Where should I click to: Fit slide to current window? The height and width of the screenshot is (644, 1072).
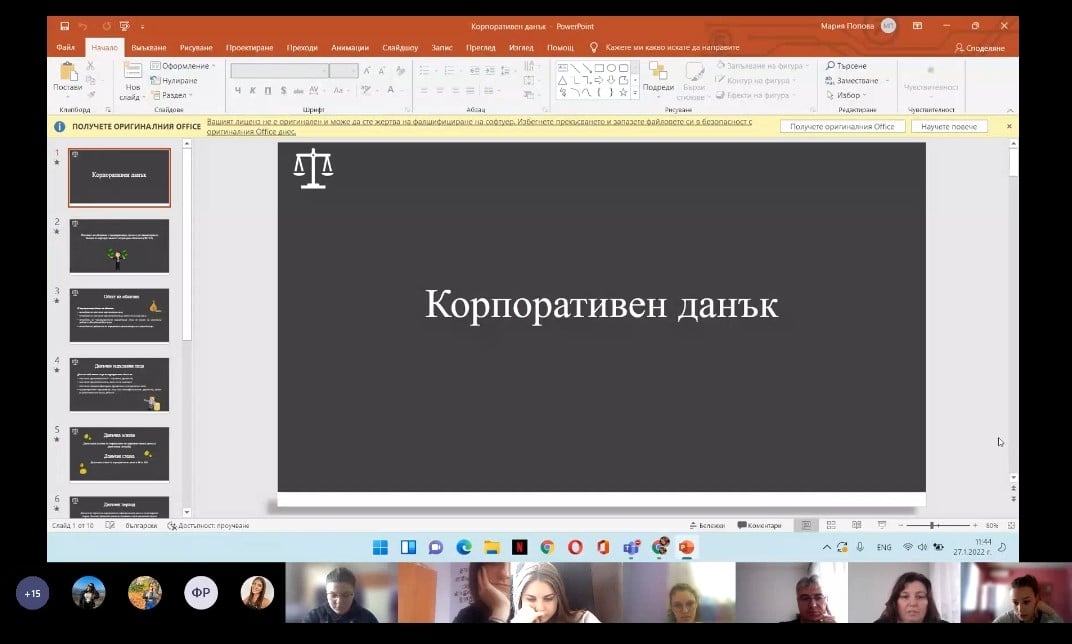coord(1011,525)
